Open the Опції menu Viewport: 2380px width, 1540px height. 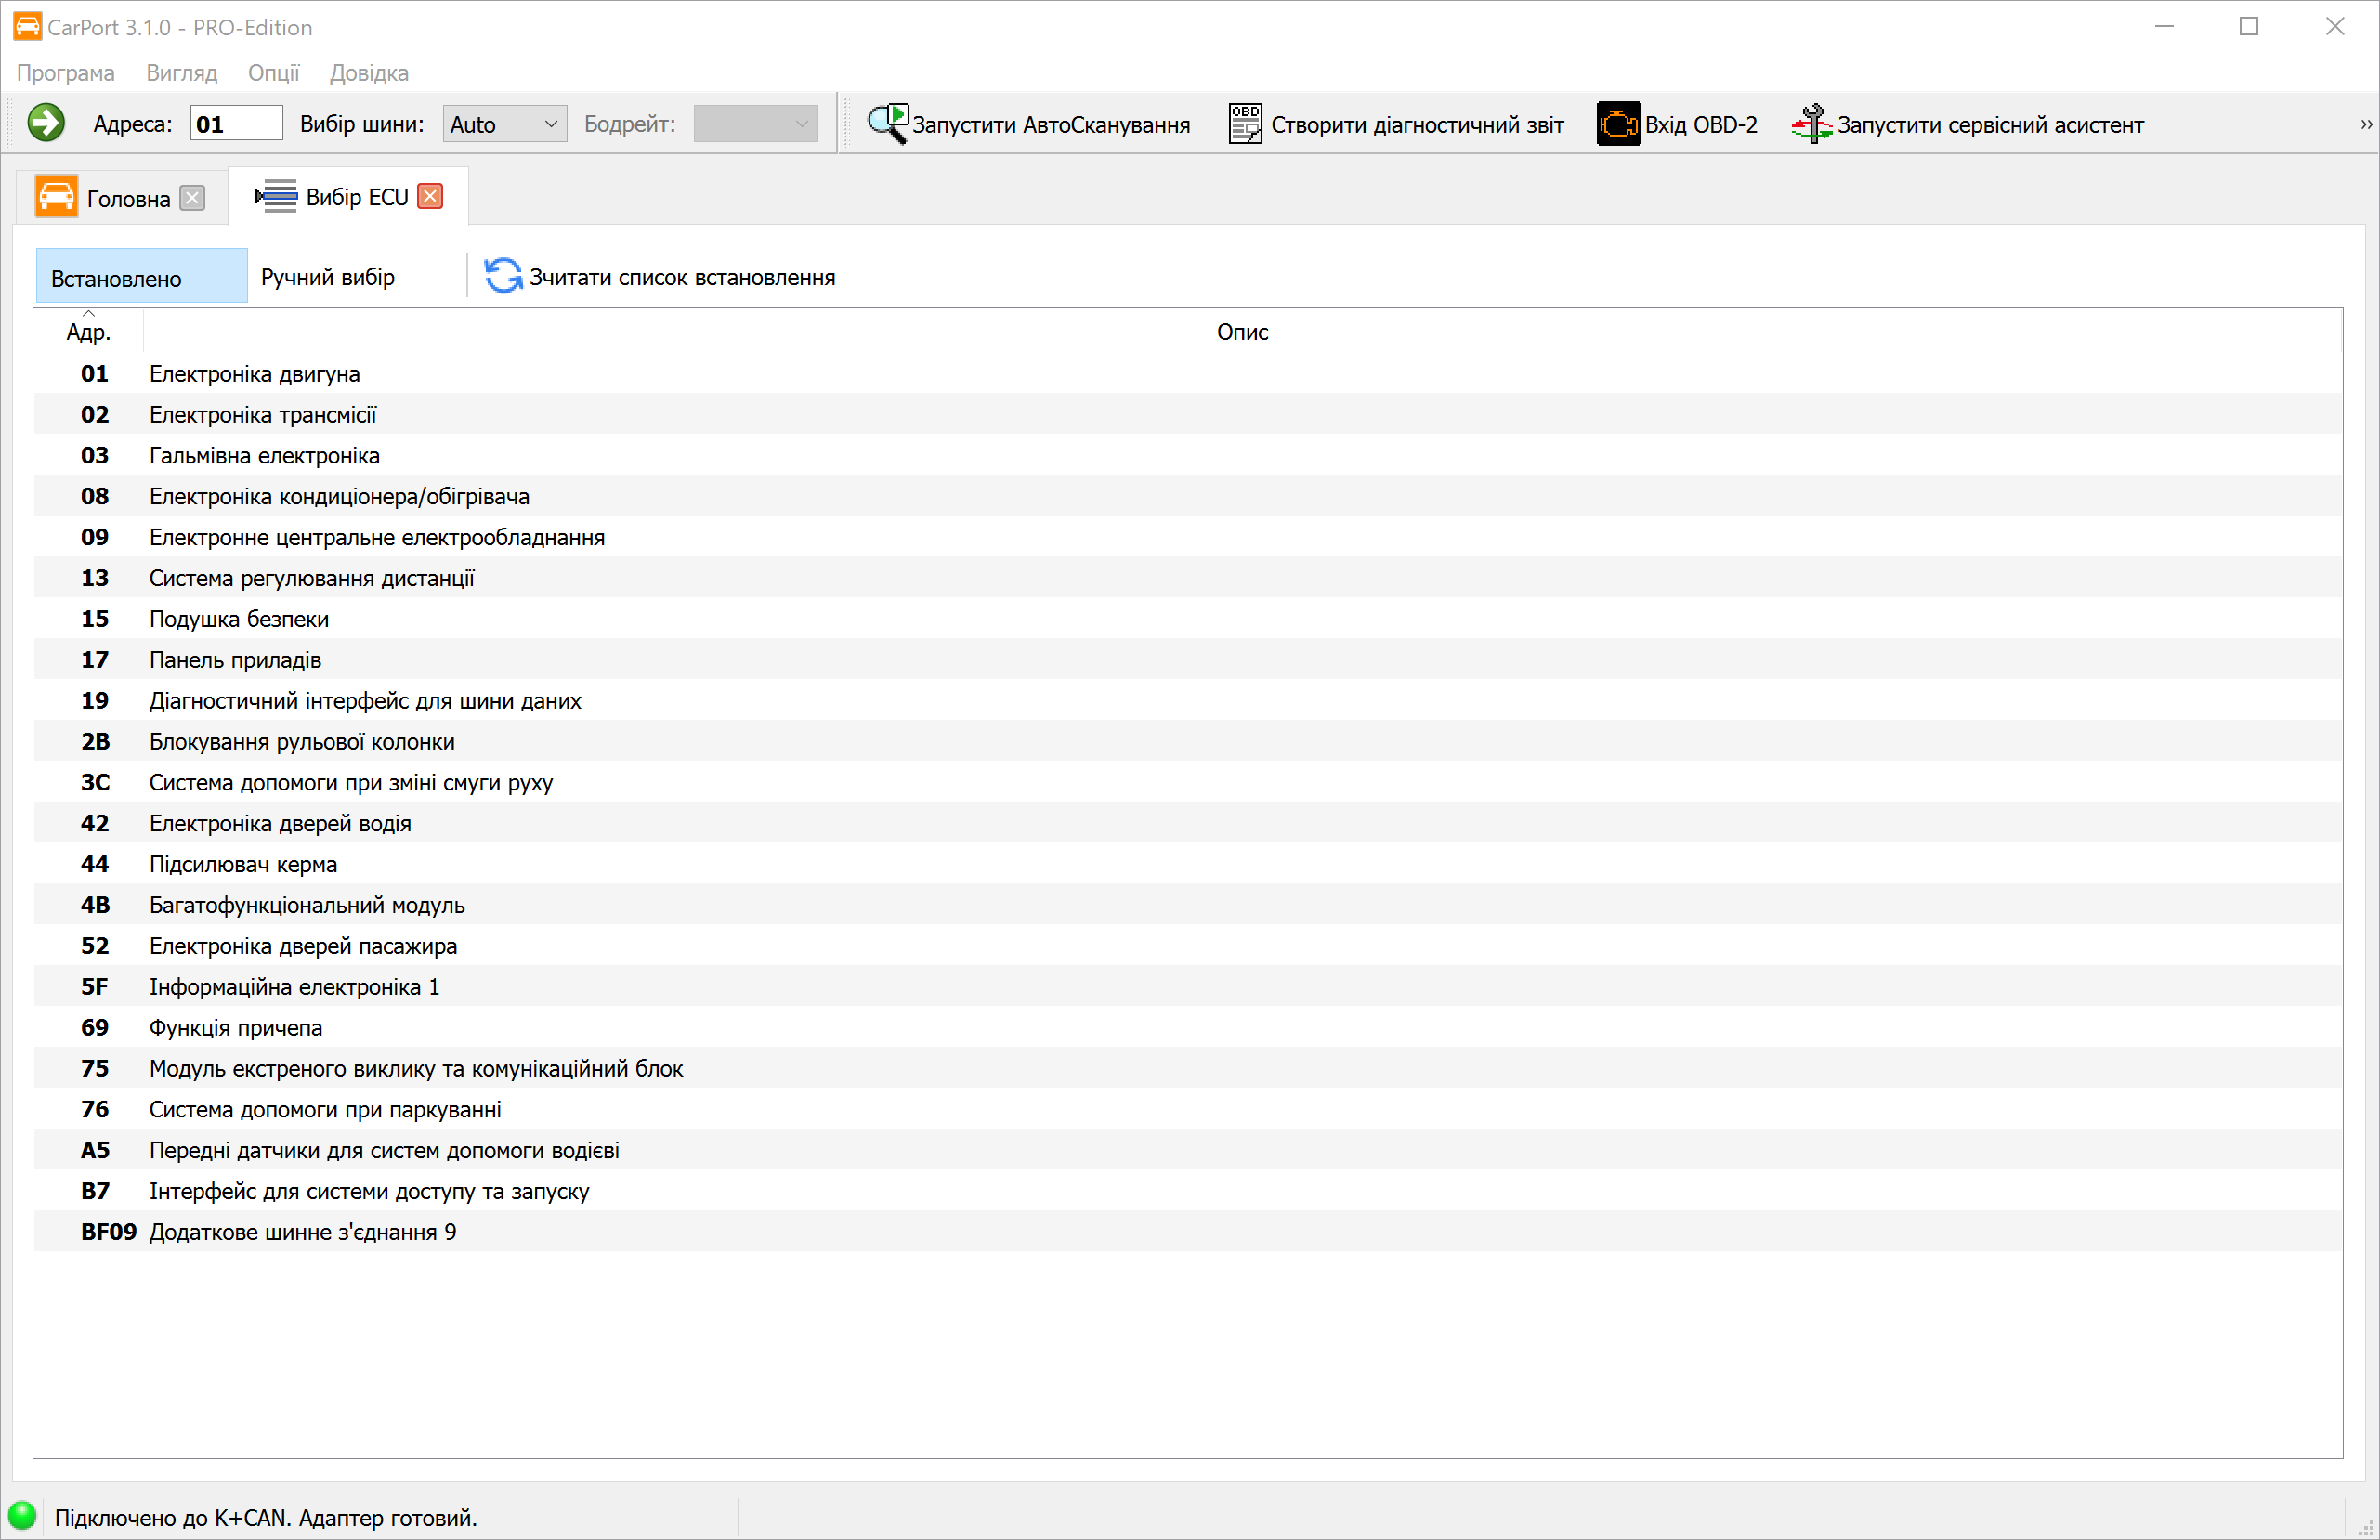pyautogui.click(x=273, y=73)
